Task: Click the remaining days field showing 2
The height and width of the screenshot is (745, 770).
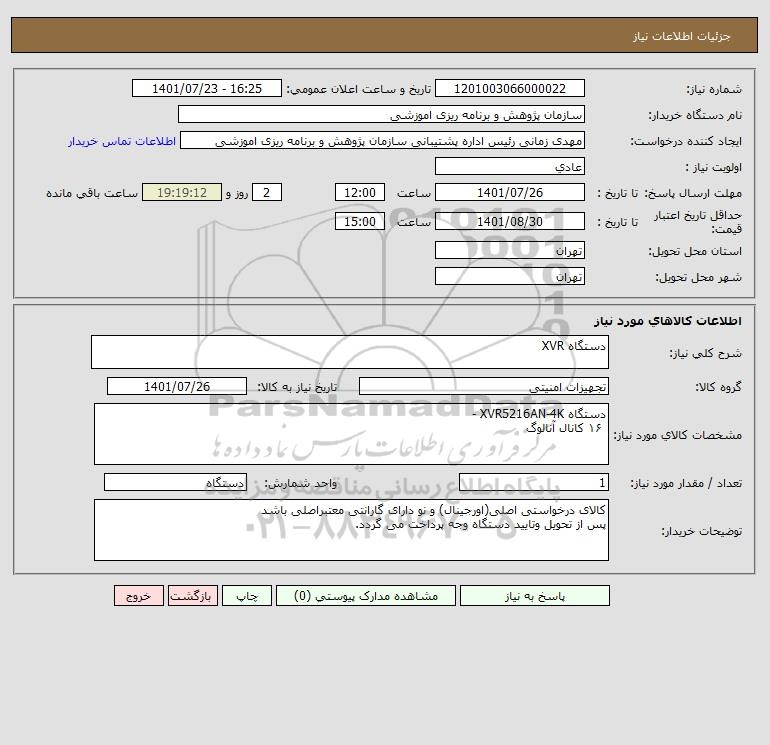Action: pos(267,193)
